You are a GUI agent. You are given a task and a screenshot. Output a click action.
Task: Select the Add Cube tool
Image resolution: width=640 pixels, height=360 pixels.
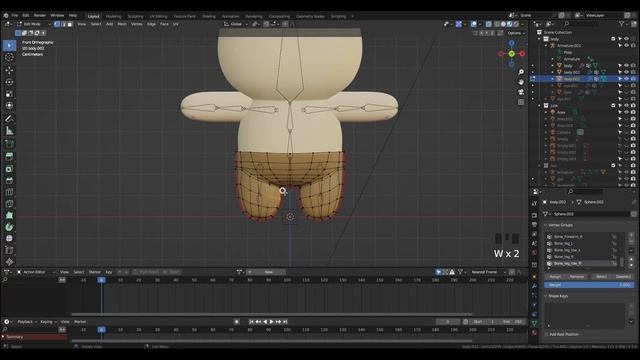click(9, 144)
